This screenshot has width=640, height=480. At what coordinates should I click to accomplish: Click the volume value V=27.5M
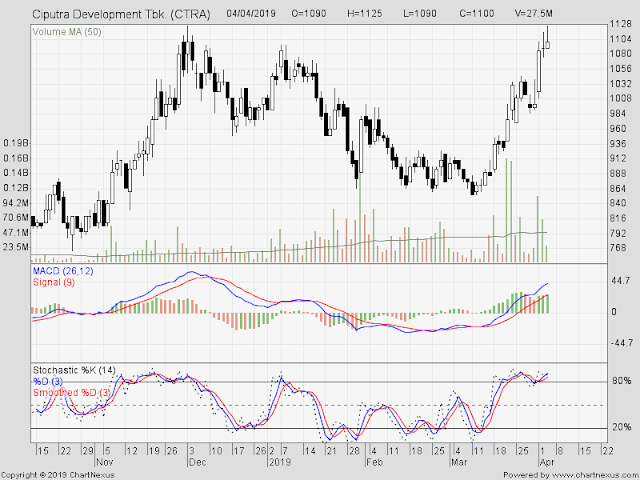[533, 13]
